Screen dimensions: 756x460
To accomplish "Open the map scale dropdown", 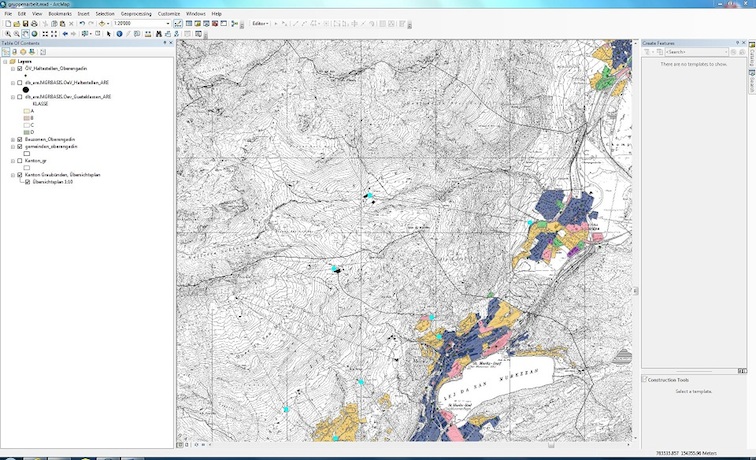I will (x=167, y=23).
